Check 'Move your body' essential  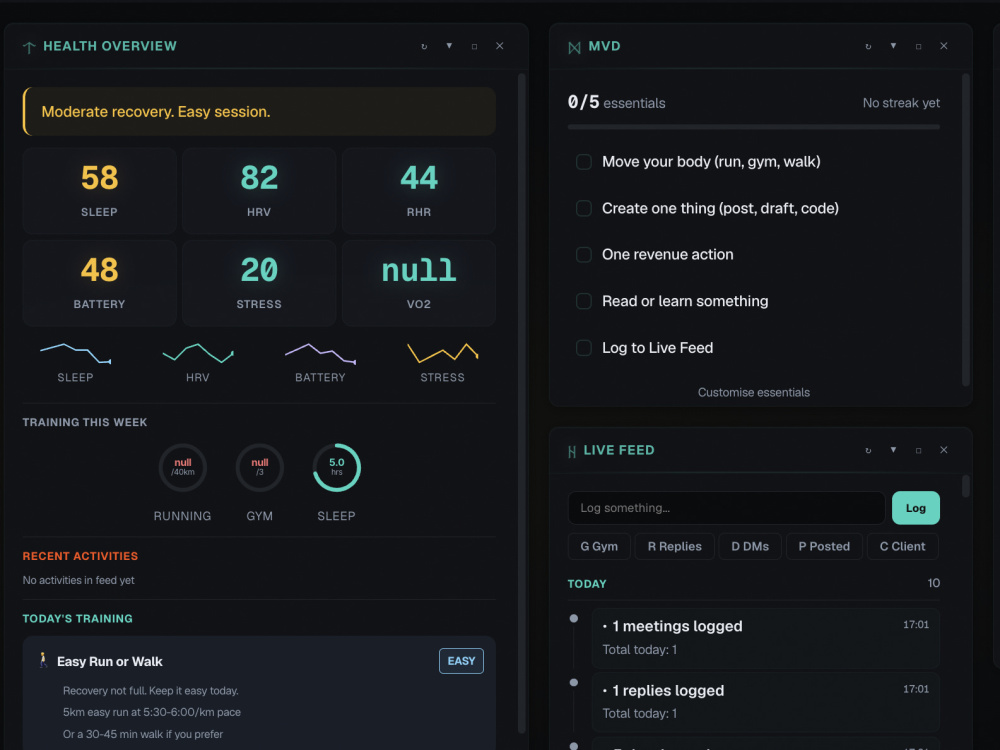pyautogui.click(x=584, y=162)
